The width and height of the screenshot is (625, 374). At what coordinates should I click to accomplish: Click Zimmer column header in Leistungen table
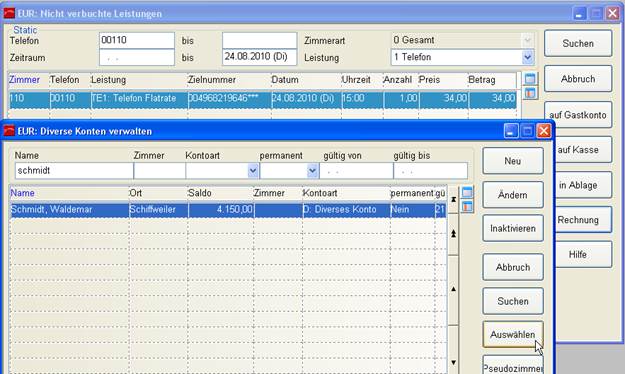[x=29, y=80]
